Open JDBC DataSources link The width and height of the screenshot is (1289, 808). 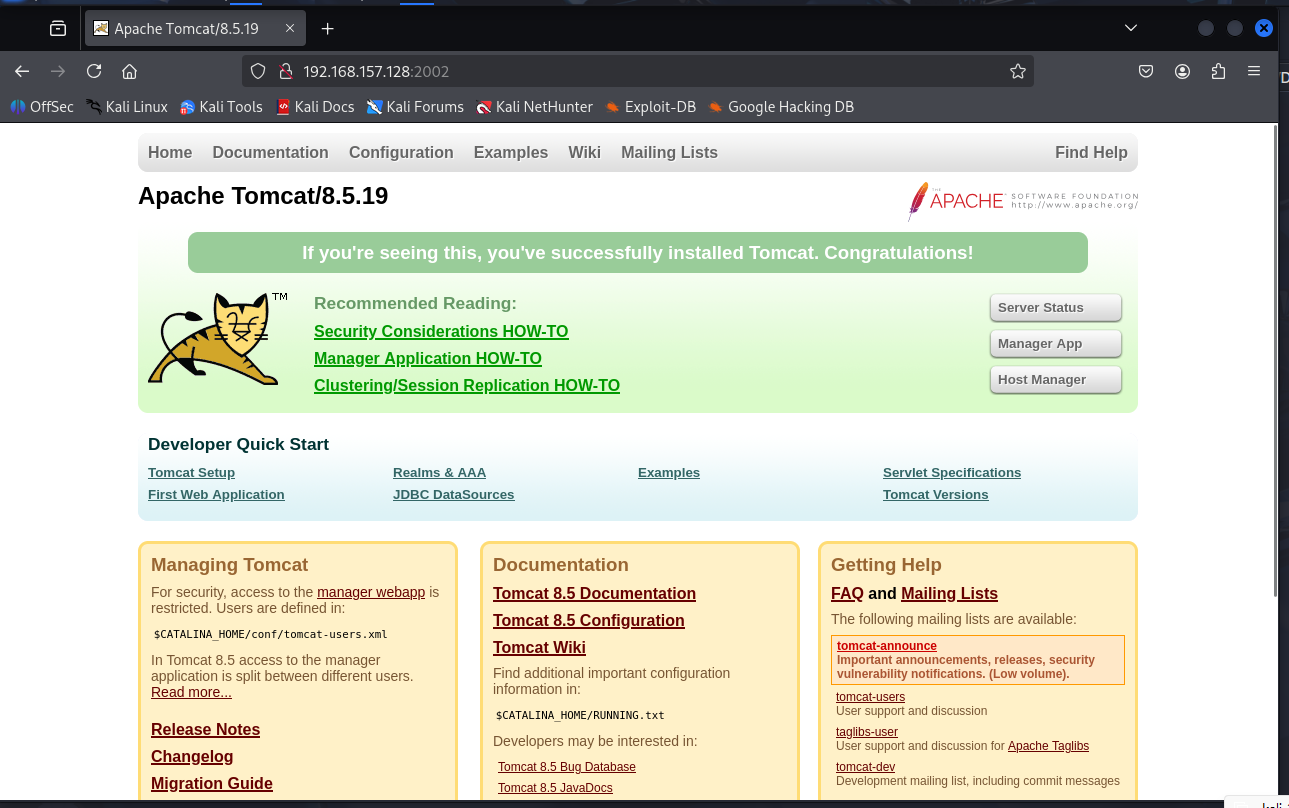pos(453,494)
